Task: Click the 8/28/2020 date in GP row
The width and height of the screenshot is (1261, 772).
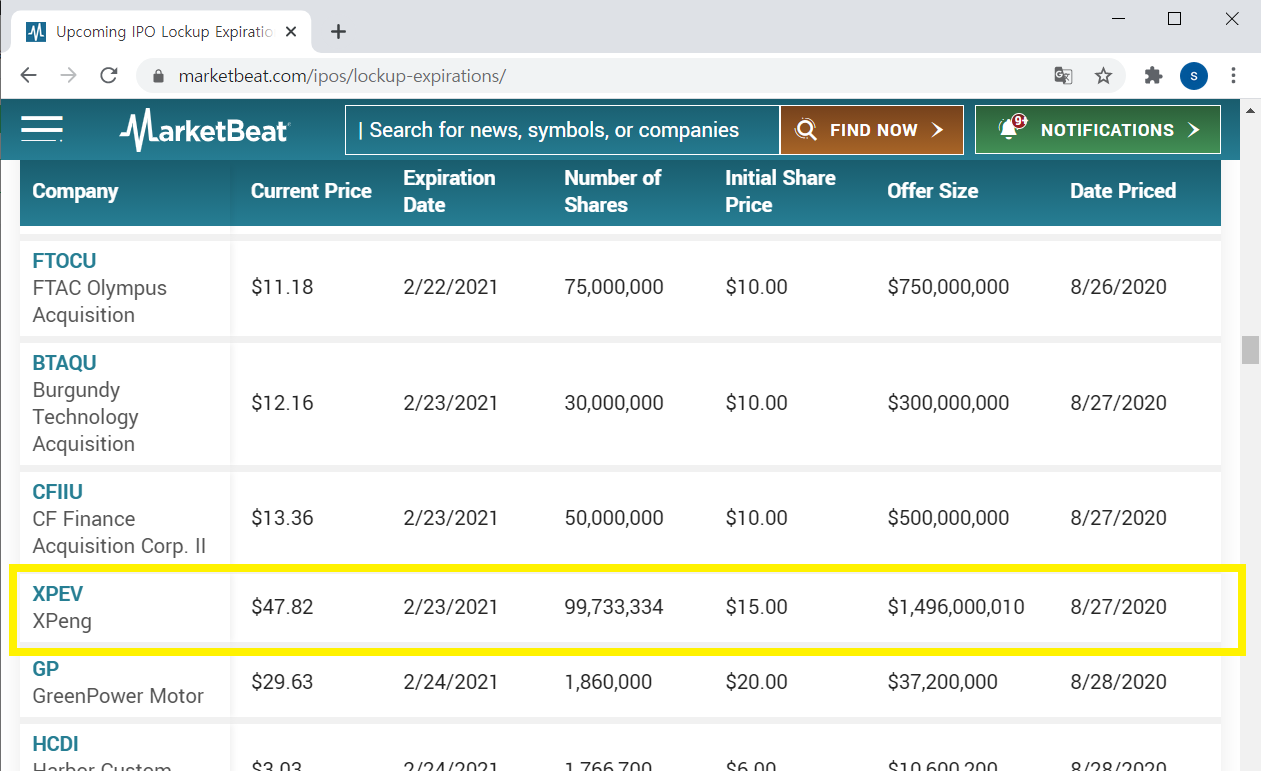Action: (x=1118, y=683)
